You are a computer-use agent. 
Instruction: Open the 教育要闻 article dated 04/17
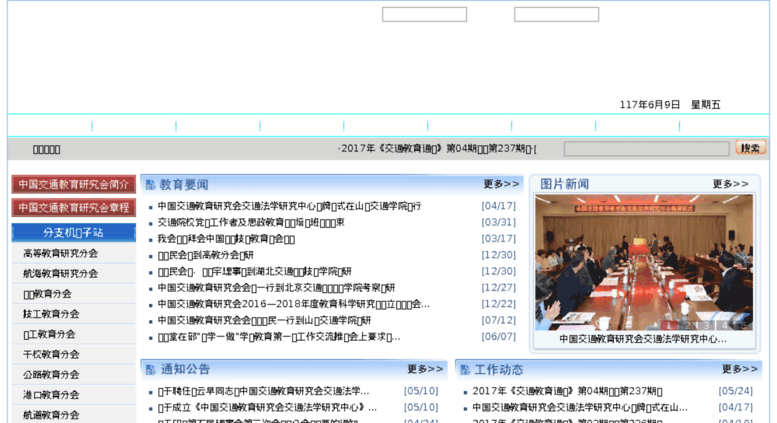(x=289, y=206)
